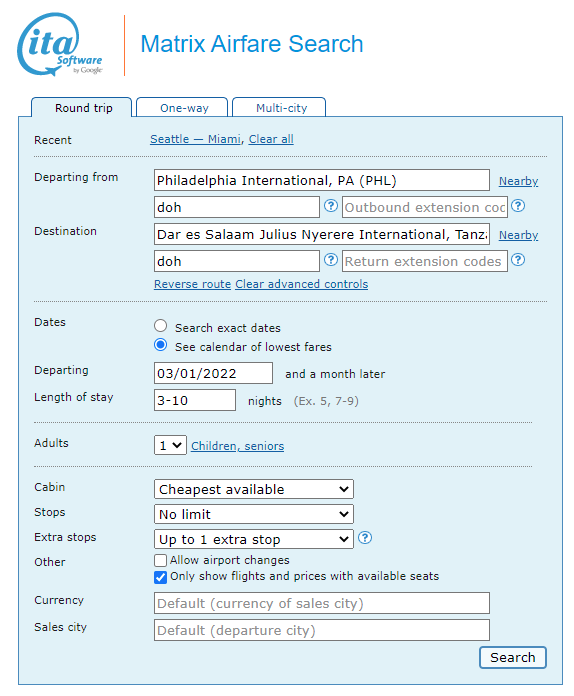Open the Children, seniors link
Screen dimensions: 574x696
click(238, 446)
